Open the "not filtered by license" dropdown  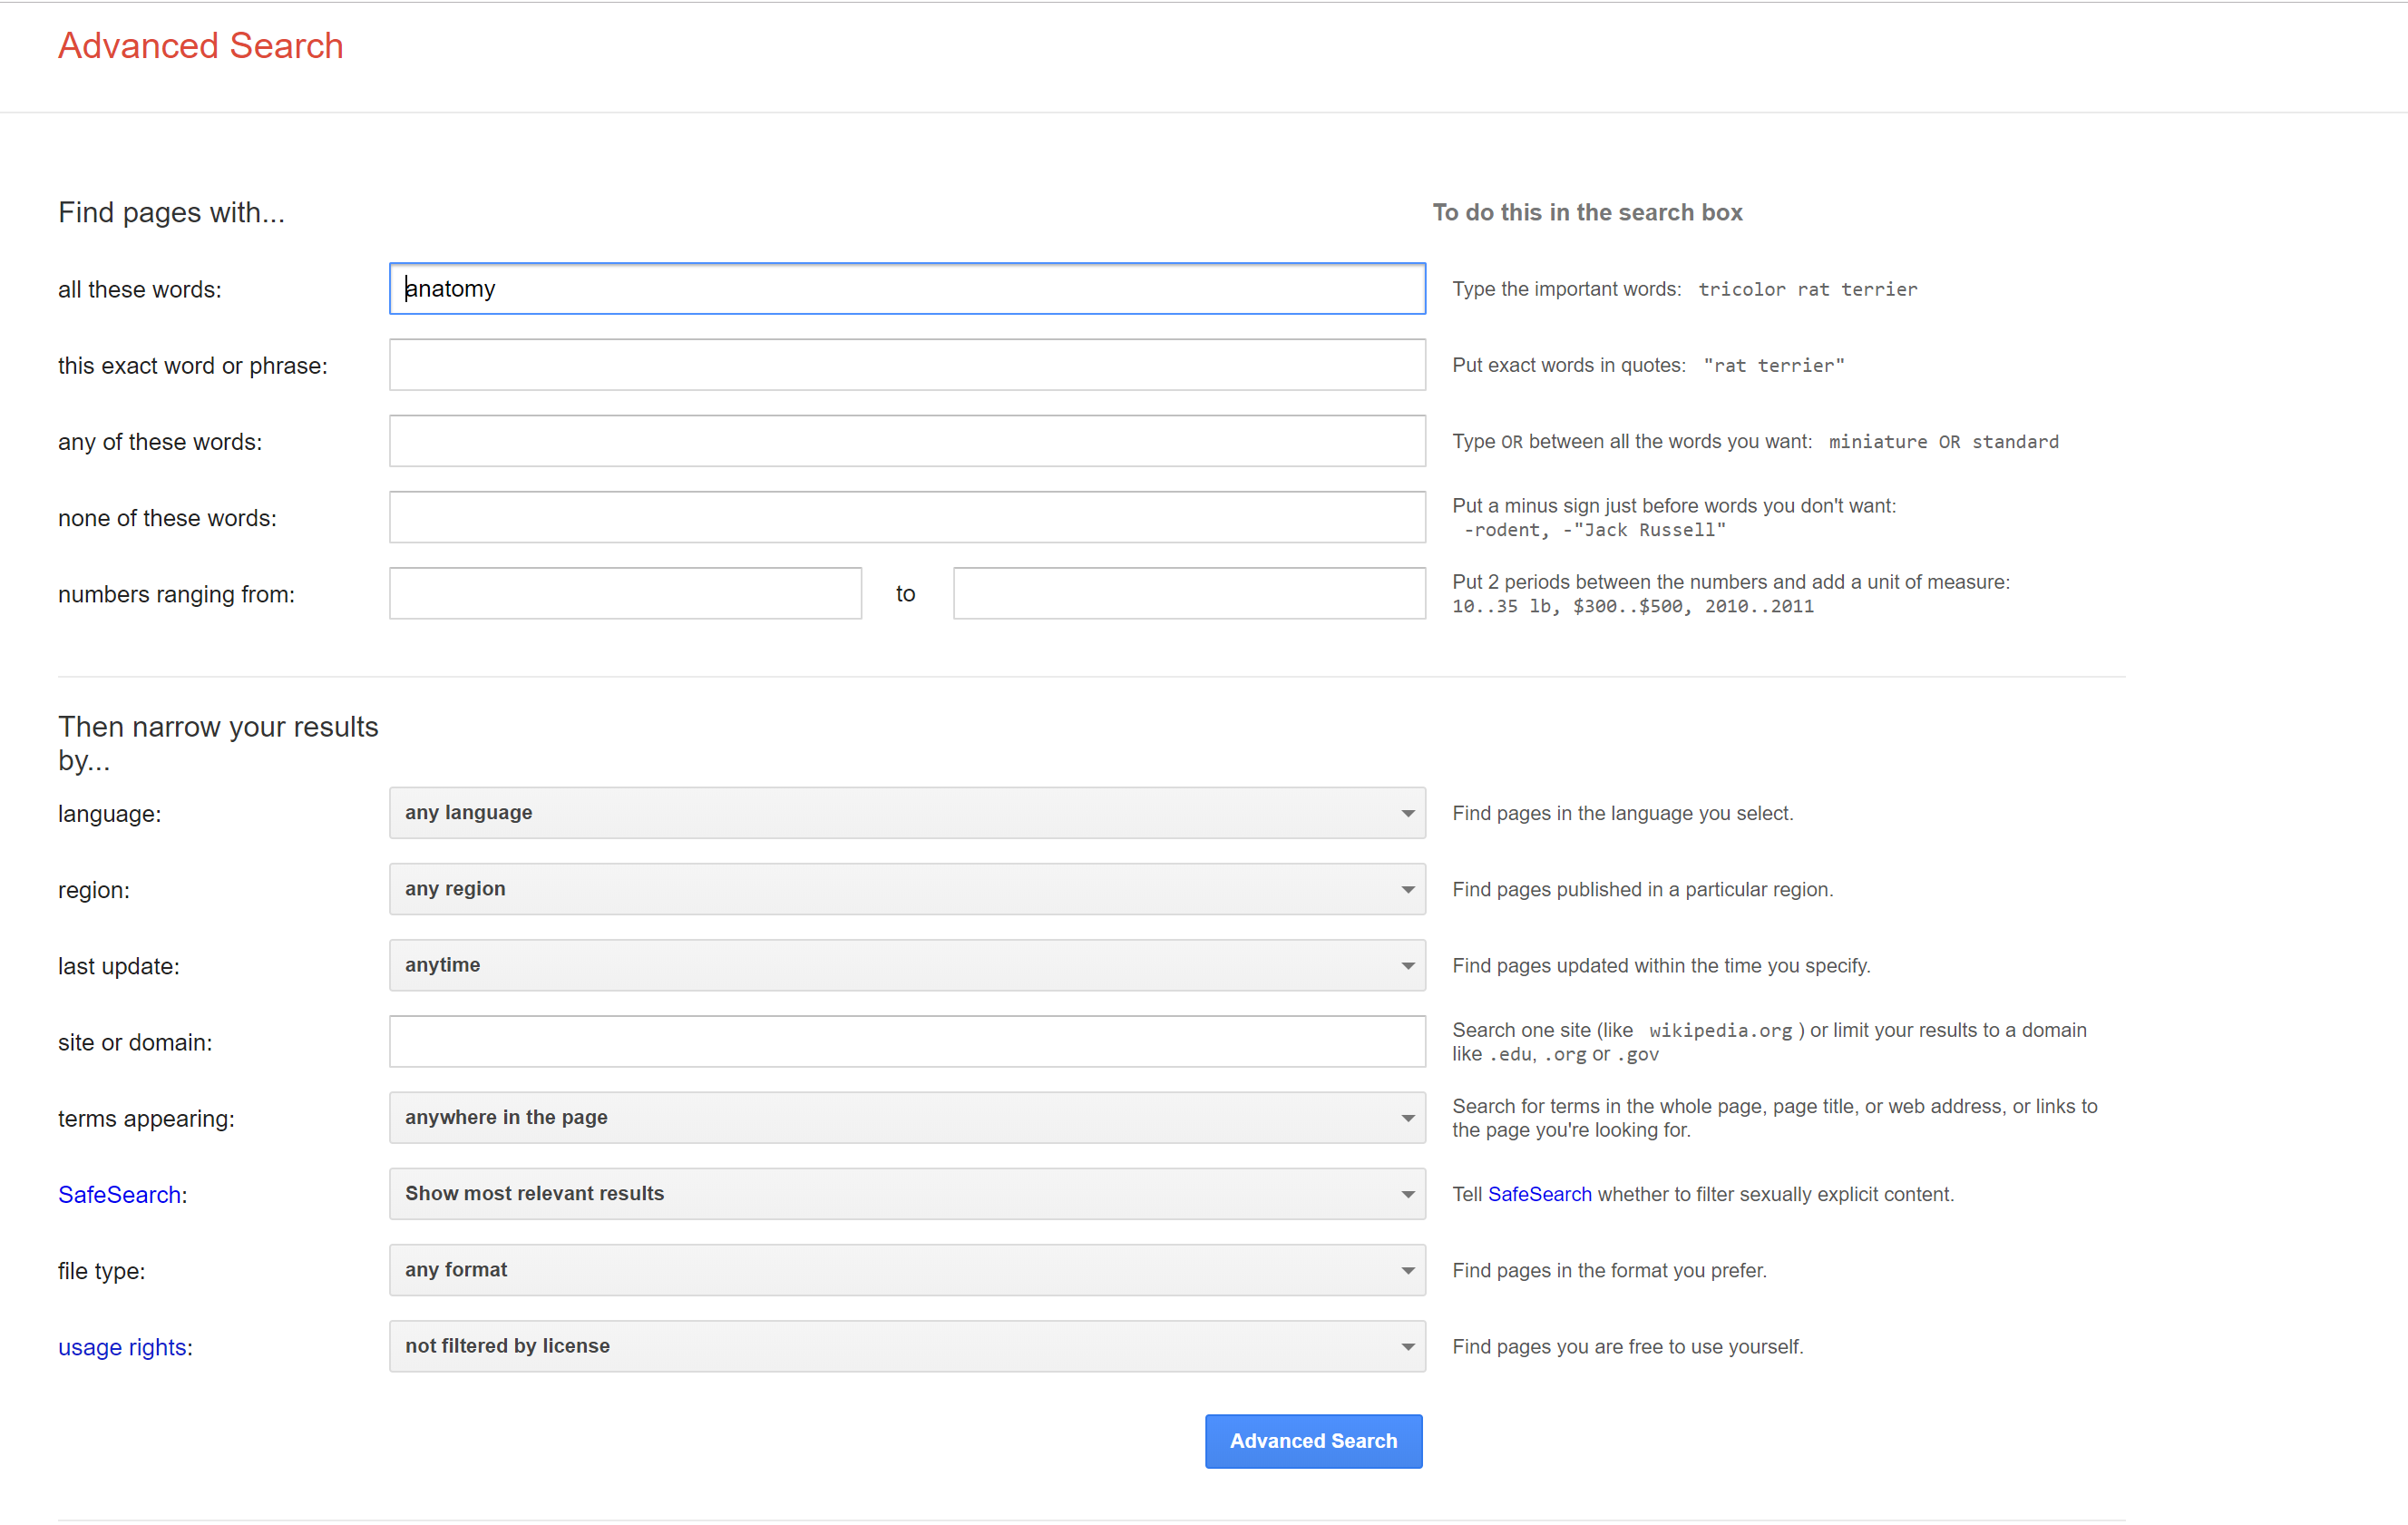906,1346
